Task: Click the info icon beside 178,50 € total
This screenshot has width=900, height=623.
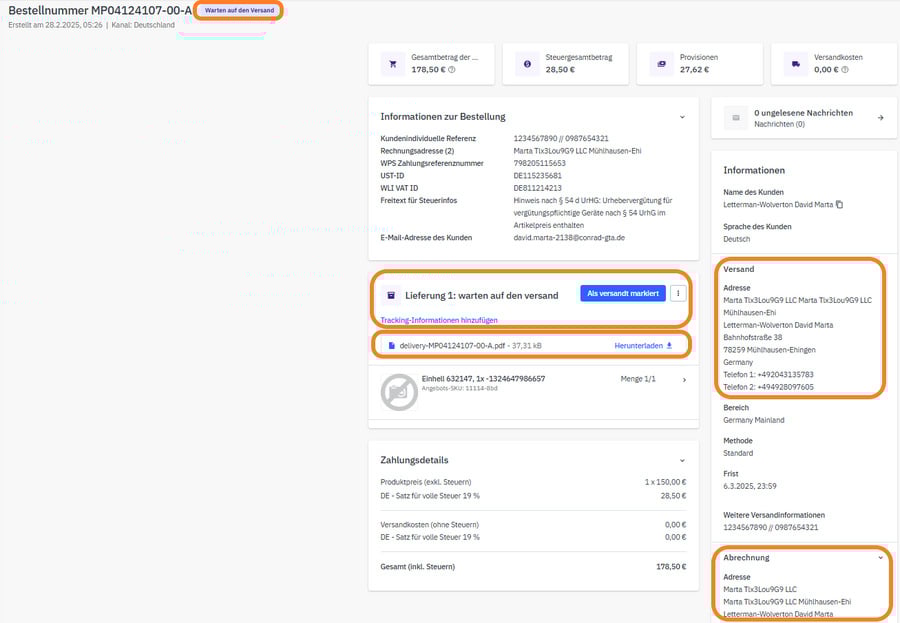Action: pos(452,70)
